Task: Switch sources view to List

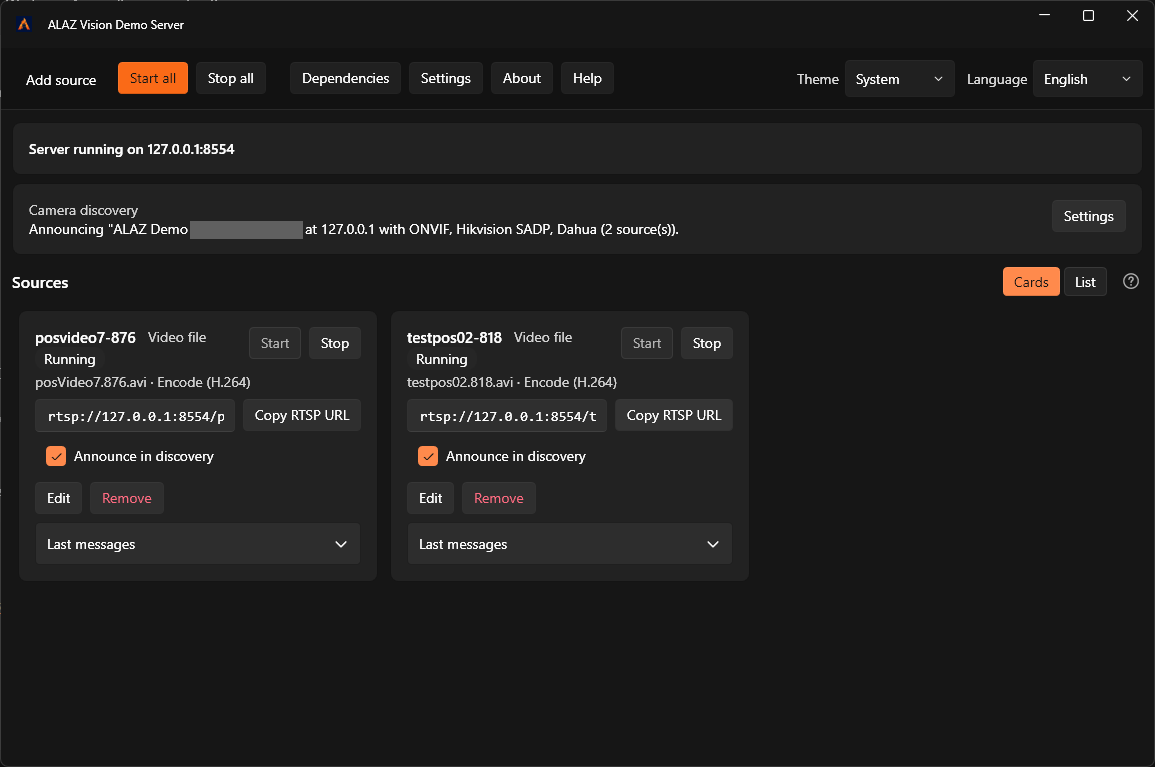Action: (x=1085, y=281)
